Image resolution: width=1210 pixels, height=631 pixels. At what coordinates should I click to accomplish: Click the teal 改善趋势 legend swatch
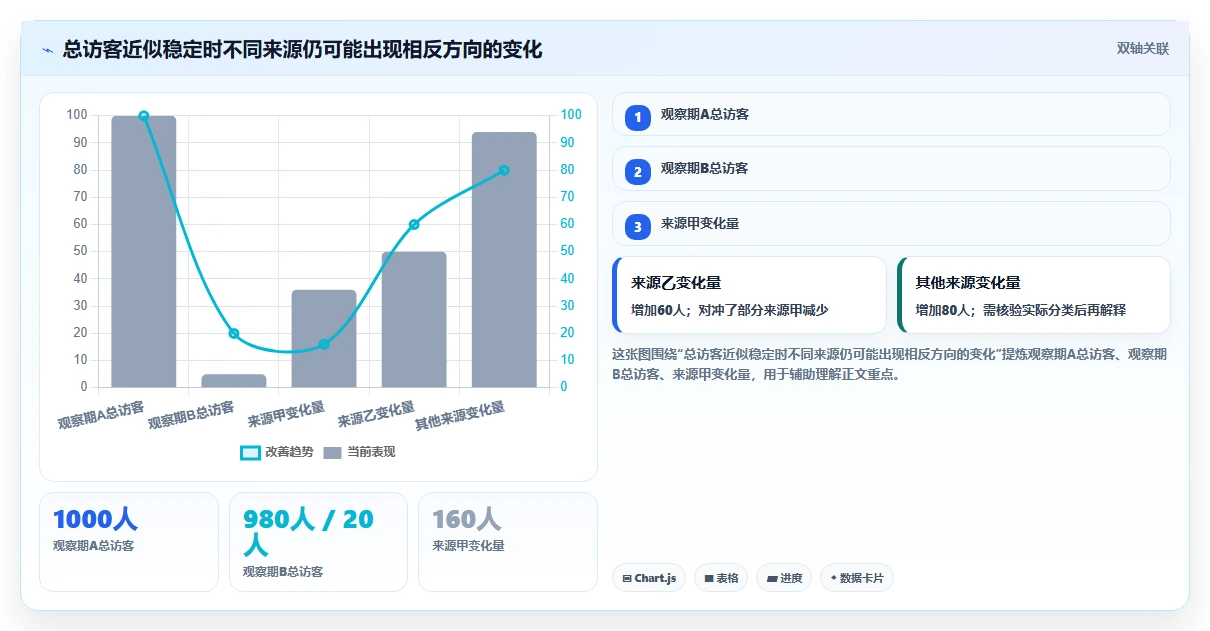coord(250,453)
